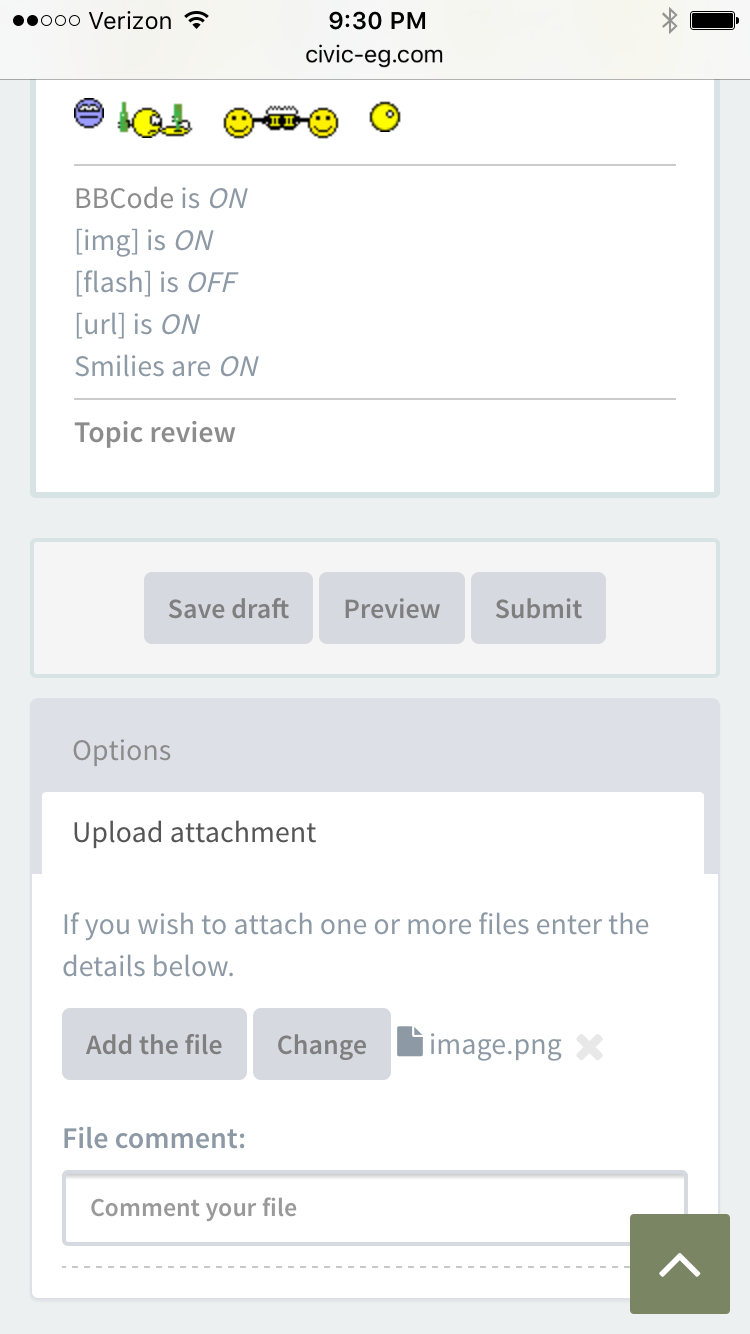Insert the blue frozen-face smiley
Screen dimensions: 750x1334
pyautogui.click(x=89, y=114)
